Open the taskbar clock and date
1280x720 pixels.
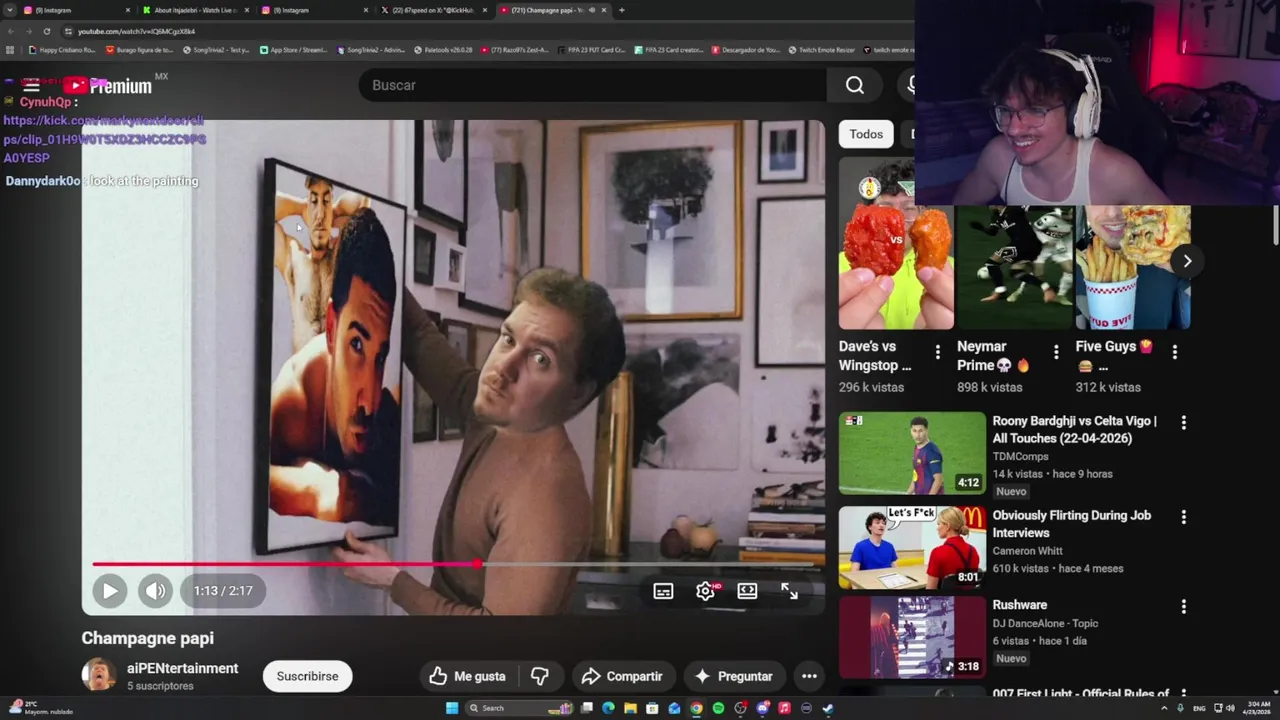1256,708
